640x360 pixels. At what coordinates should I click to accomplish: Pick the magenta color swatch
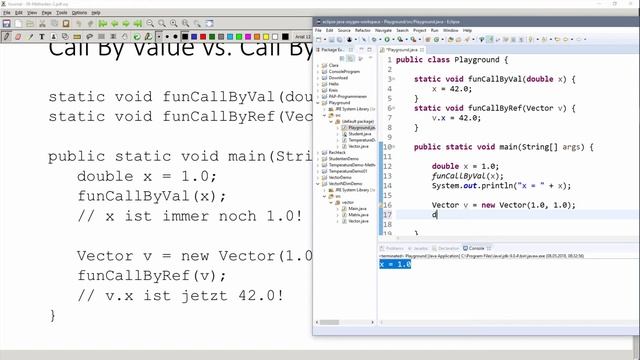pyautogui.click(x=248, y=37)
